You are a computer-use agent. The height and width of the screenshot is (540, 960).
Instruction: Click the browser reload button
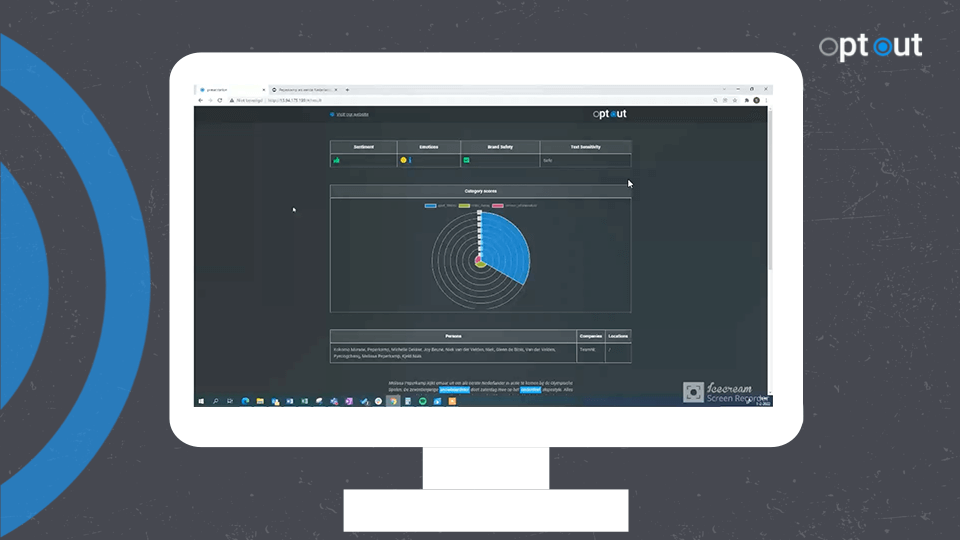pyautogui.click(x=220, y=100)
